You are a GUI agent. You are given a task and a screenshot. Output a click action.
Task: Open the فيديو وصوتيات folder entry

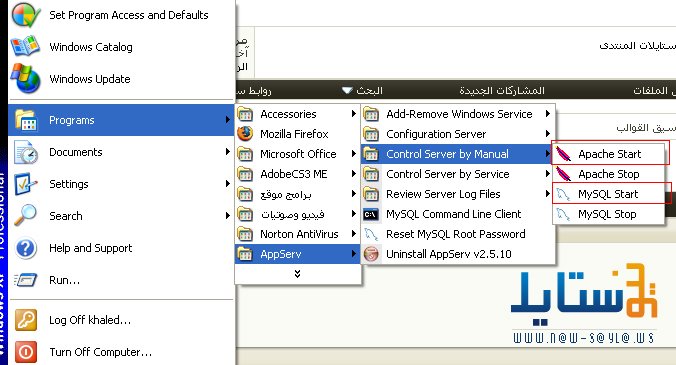click(x=297, y=214)
